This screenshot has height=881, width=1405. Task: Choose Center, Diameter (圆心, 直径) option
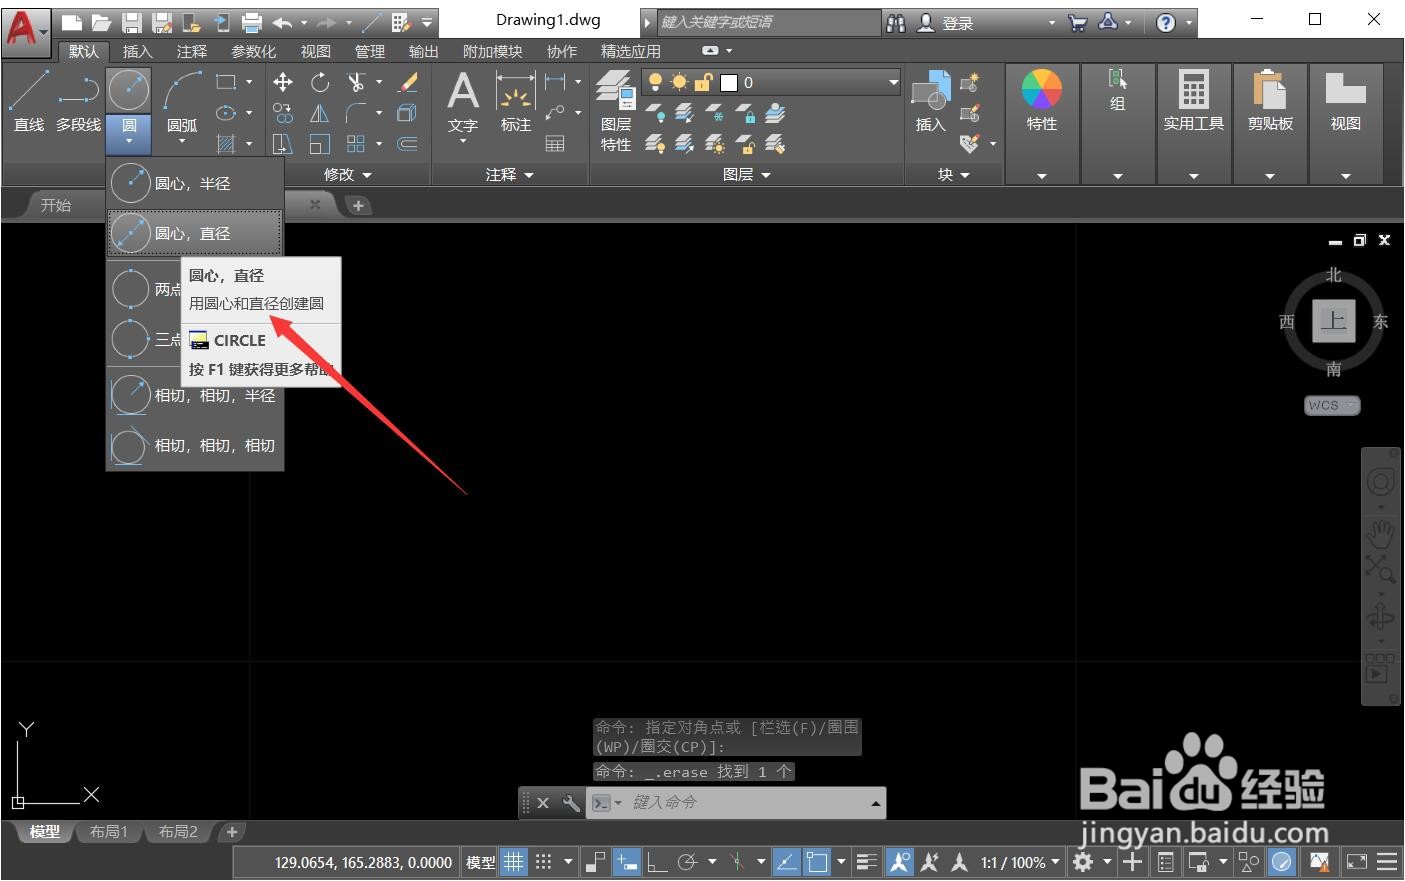(x=195, y=233)
